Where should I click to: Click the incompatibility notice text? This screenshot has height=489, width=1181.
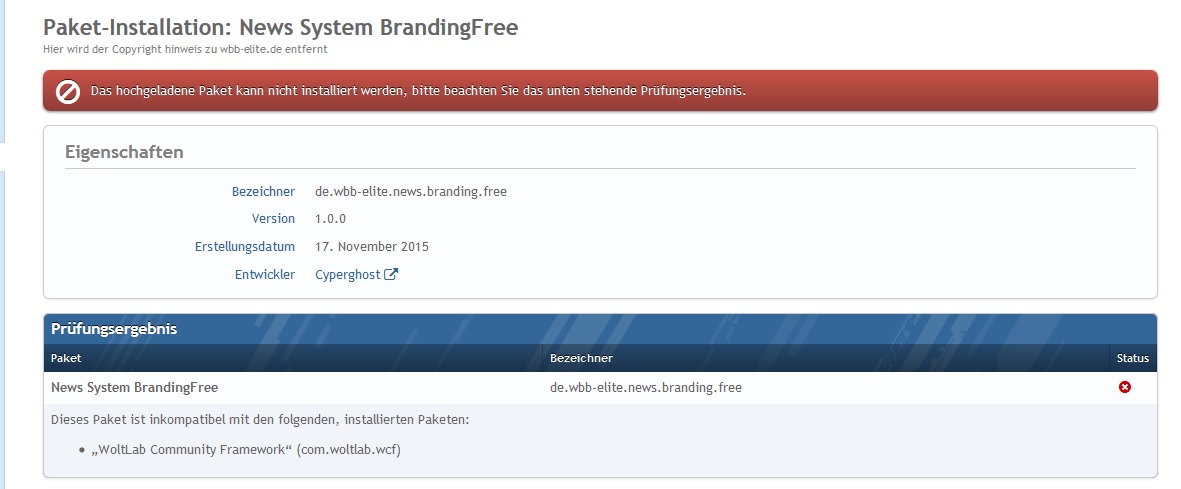[260, 419]
